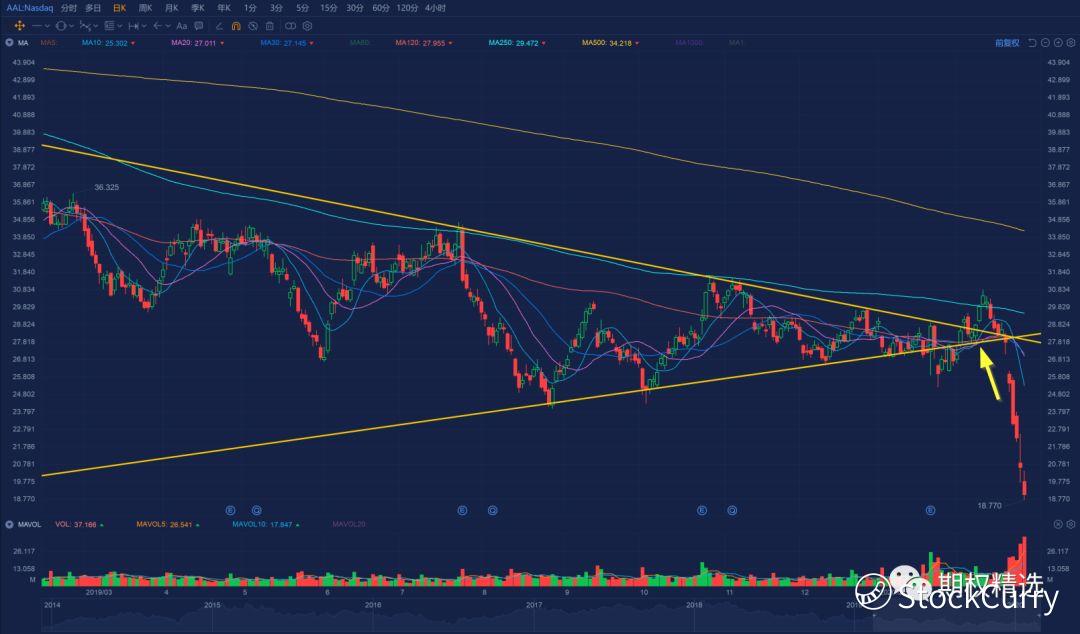The image size is (1080, 634).
Task: Select the circle shape drawing tool
Action: [x=61, y=25]
